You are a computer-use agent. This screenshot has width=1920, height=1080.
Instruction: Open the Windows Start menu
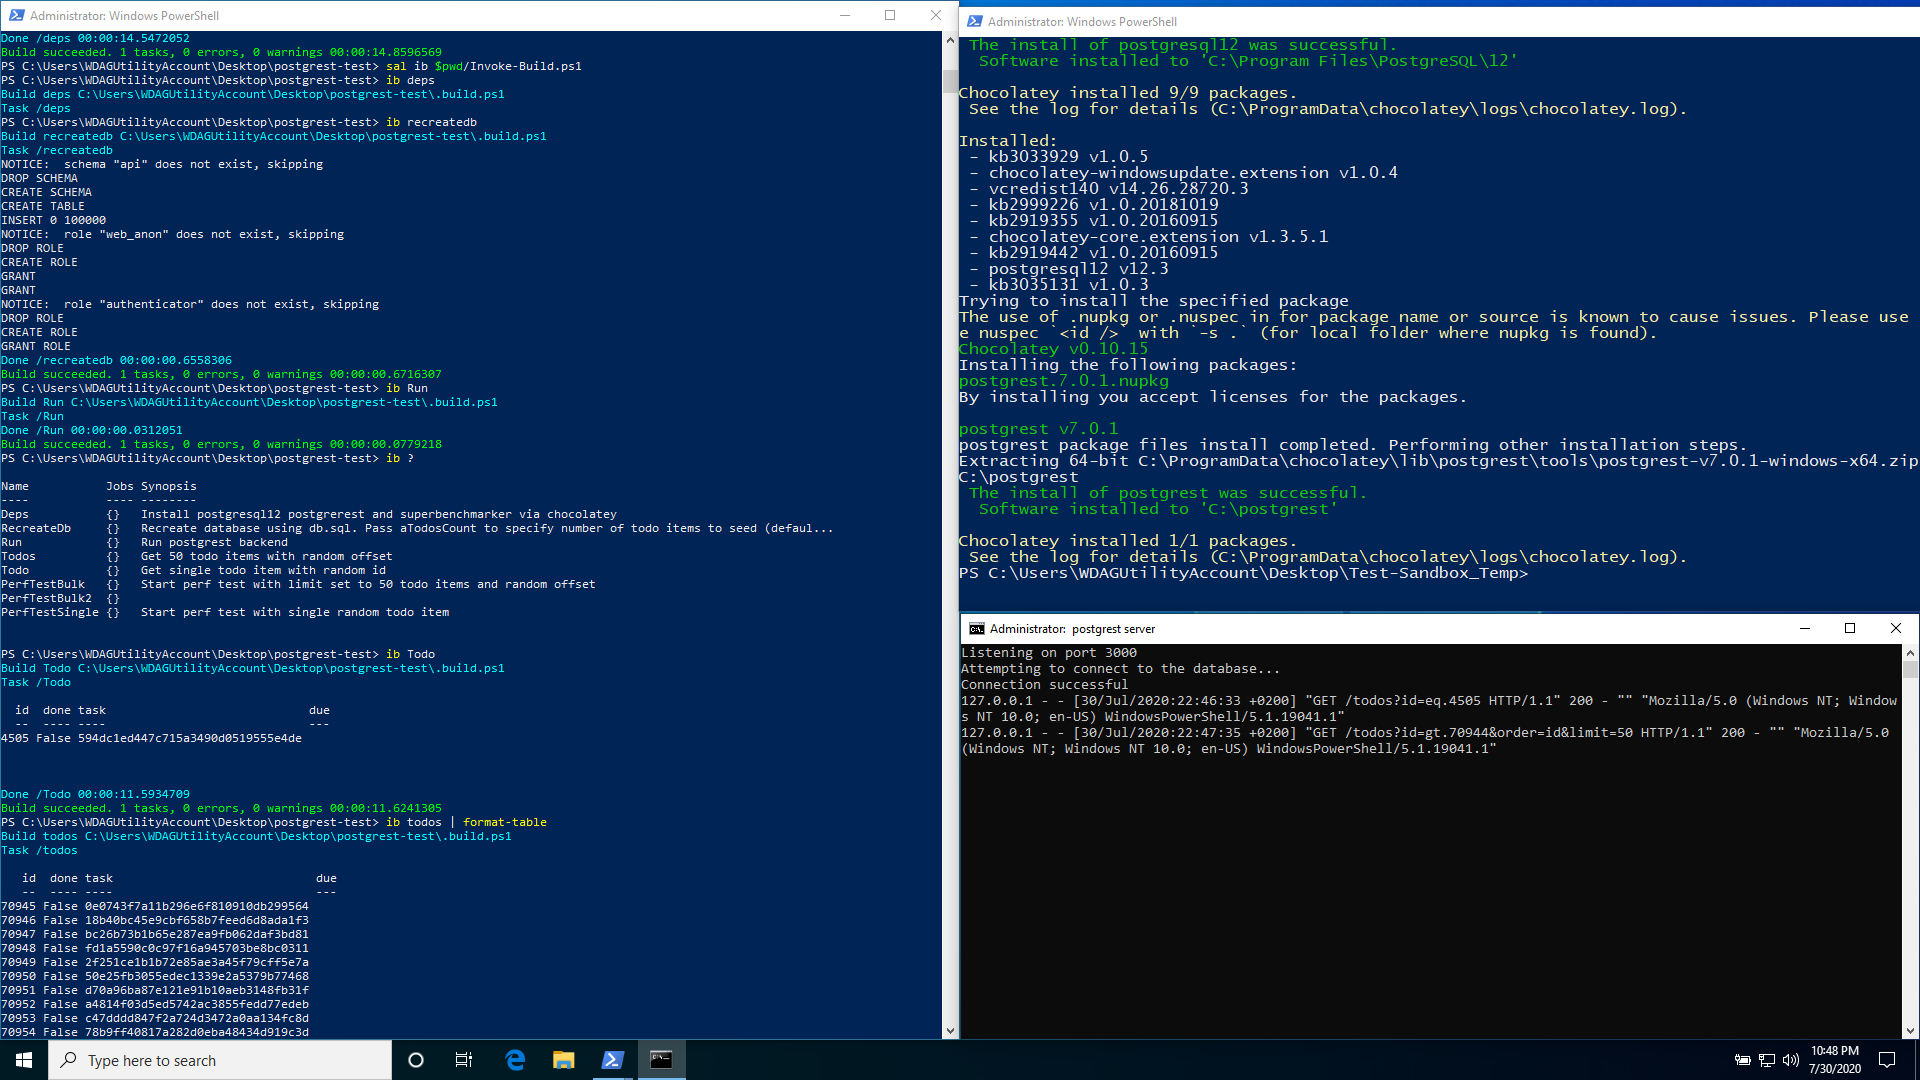click(24, 1060)
